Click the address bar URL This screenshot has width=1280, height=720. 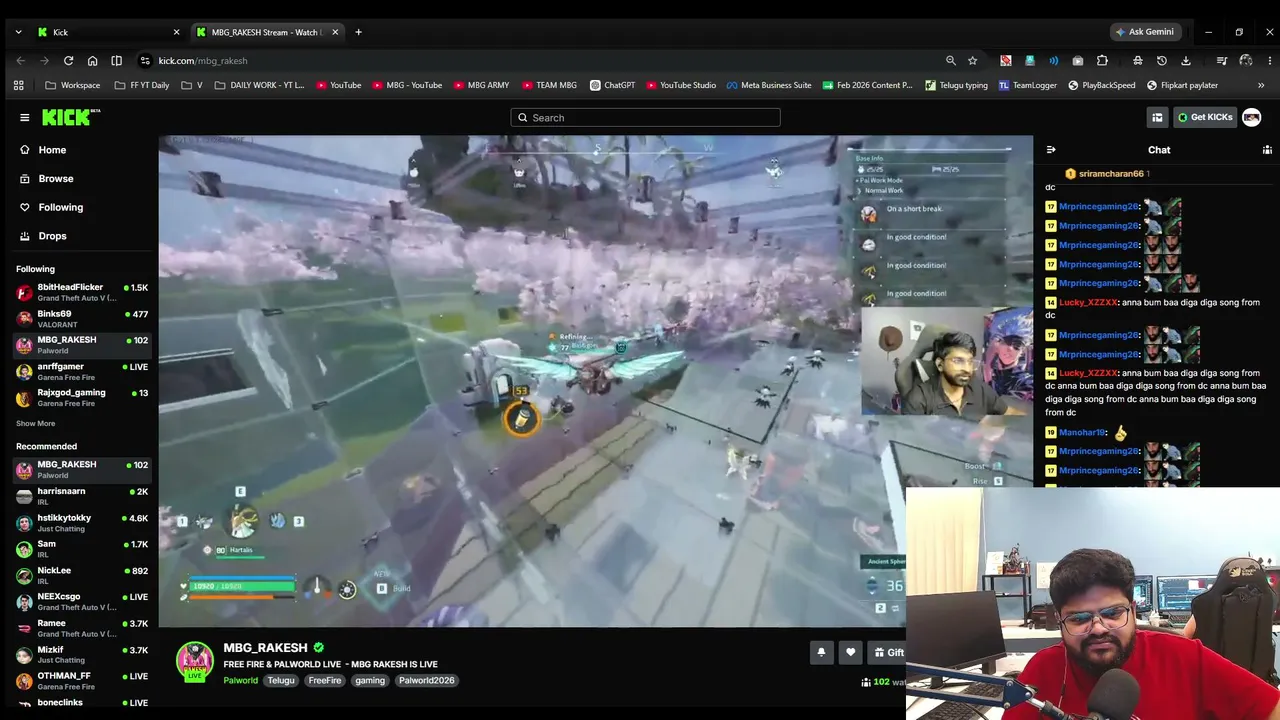click(203, 61)
